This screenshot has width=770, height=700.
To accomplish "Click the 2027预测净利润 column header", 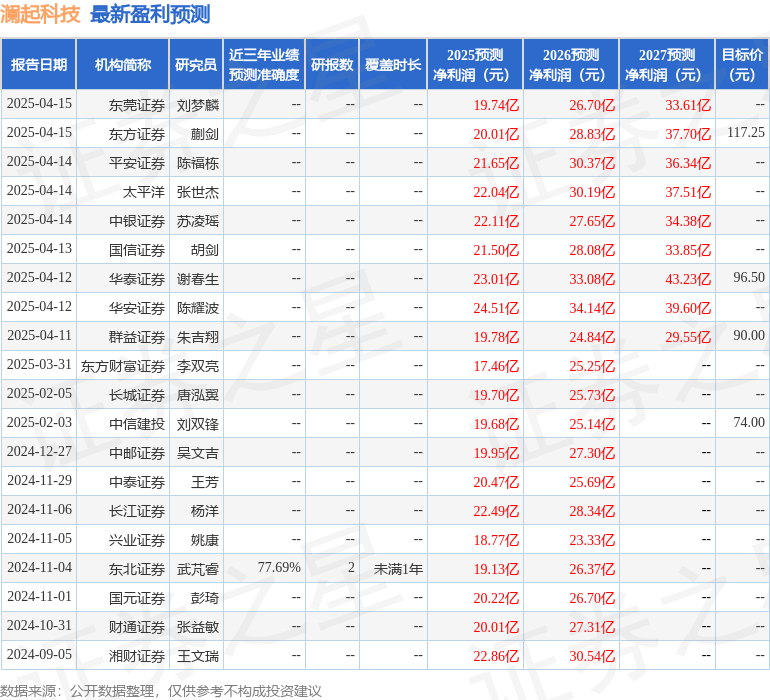I will click(666, 65).
